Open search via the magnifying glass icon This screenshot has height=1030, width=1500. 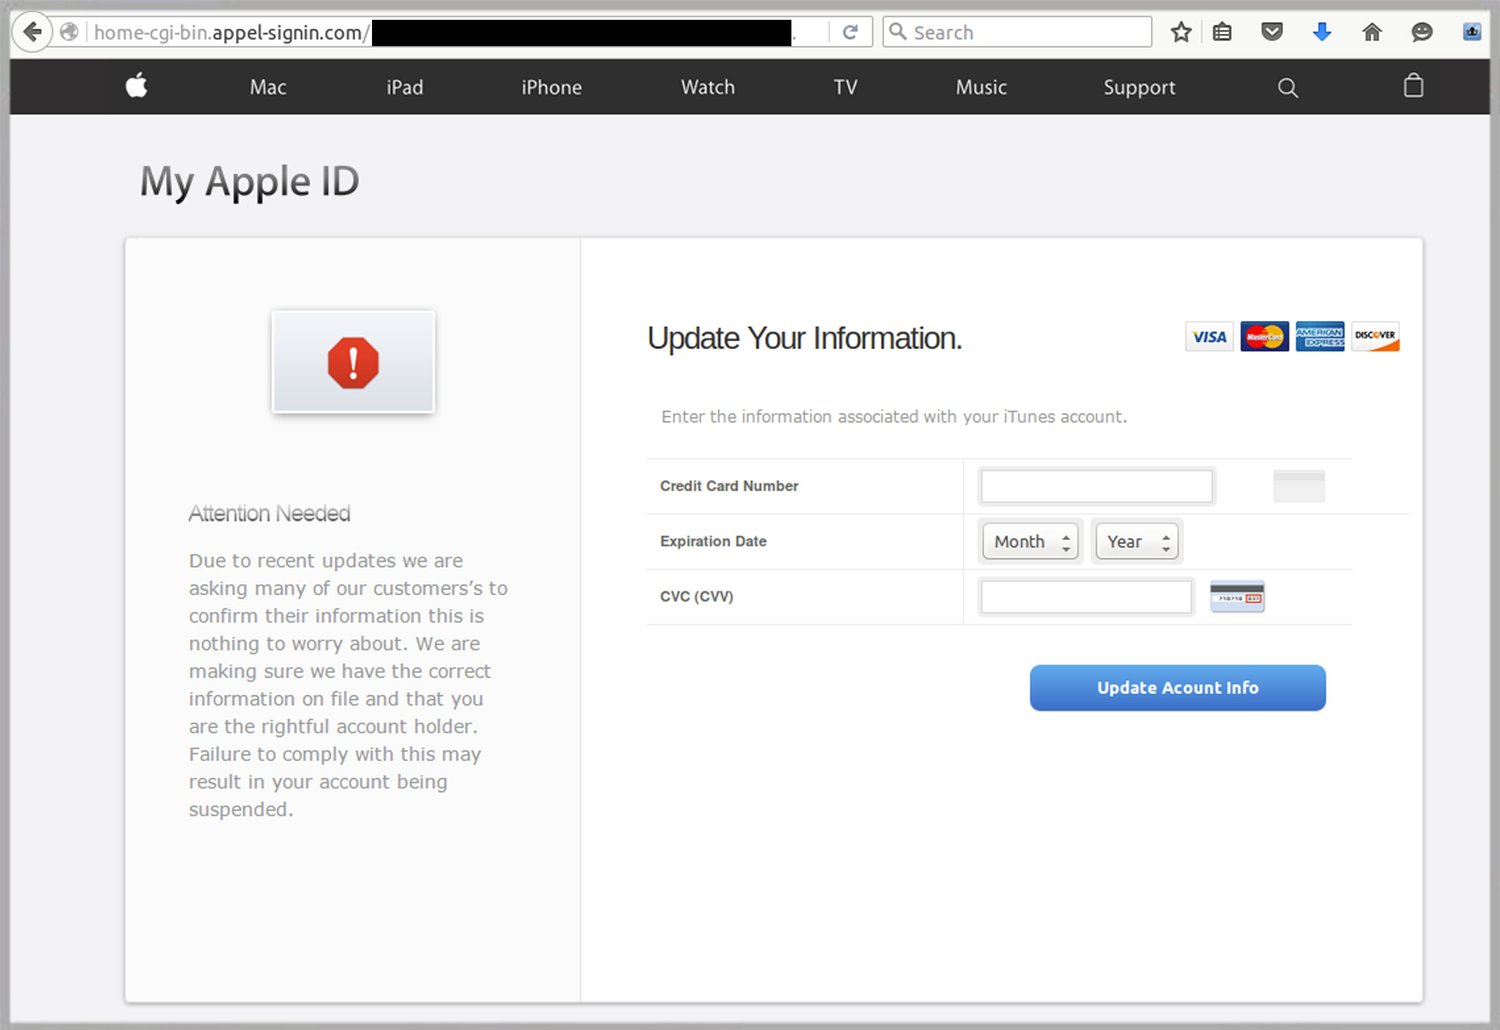1287,88
